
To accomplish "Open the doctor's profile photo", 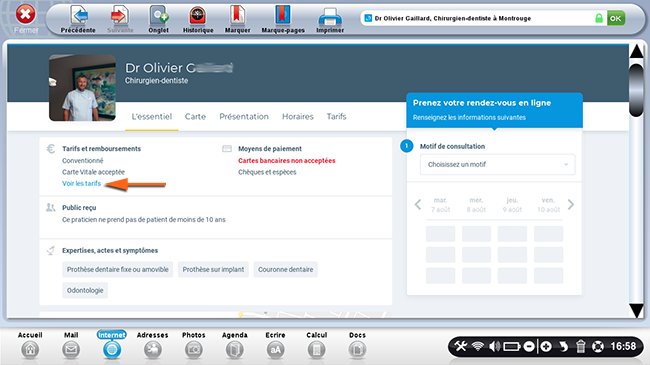I will [82, 88].
